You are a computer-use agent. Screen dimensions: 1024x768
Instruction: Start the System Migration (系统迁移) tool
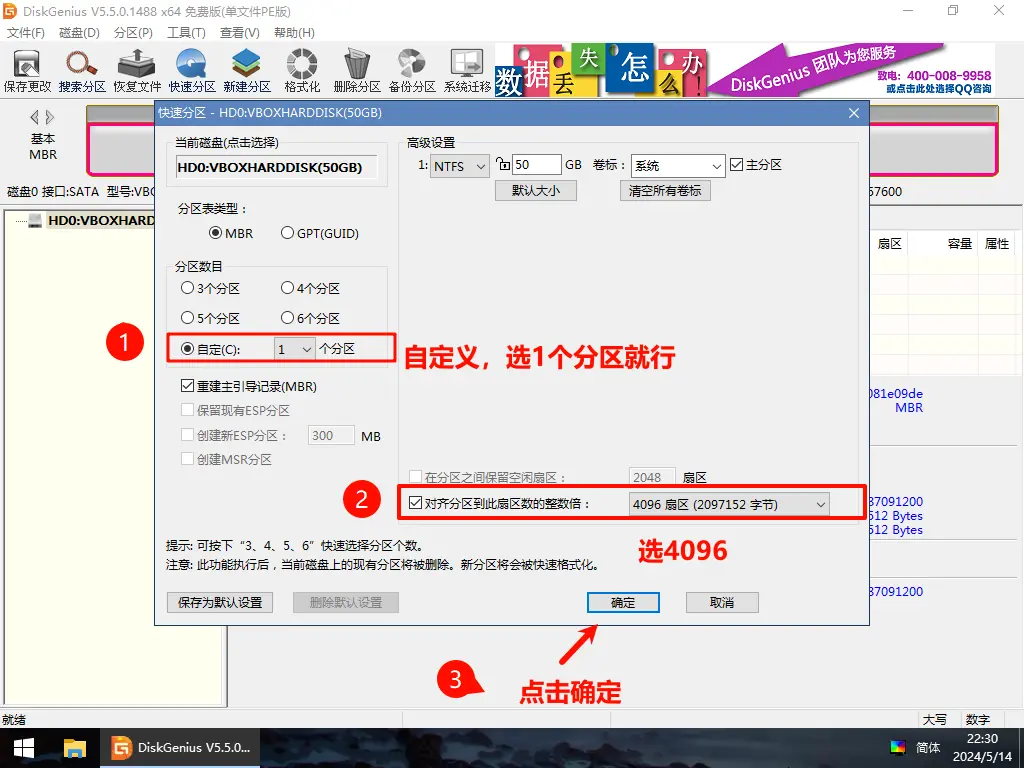467,71
